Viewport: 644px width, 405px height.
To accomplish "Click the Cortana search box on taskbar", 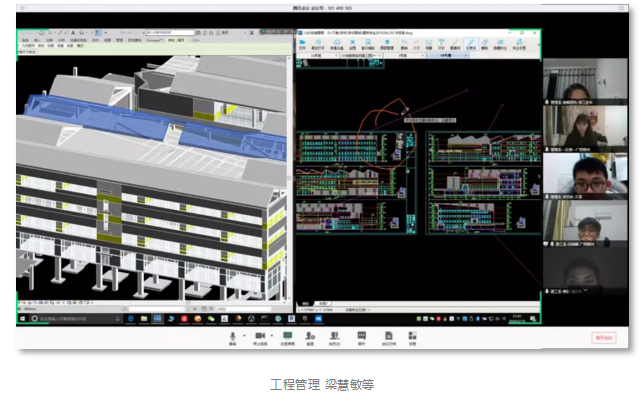I will coord(76,319).
